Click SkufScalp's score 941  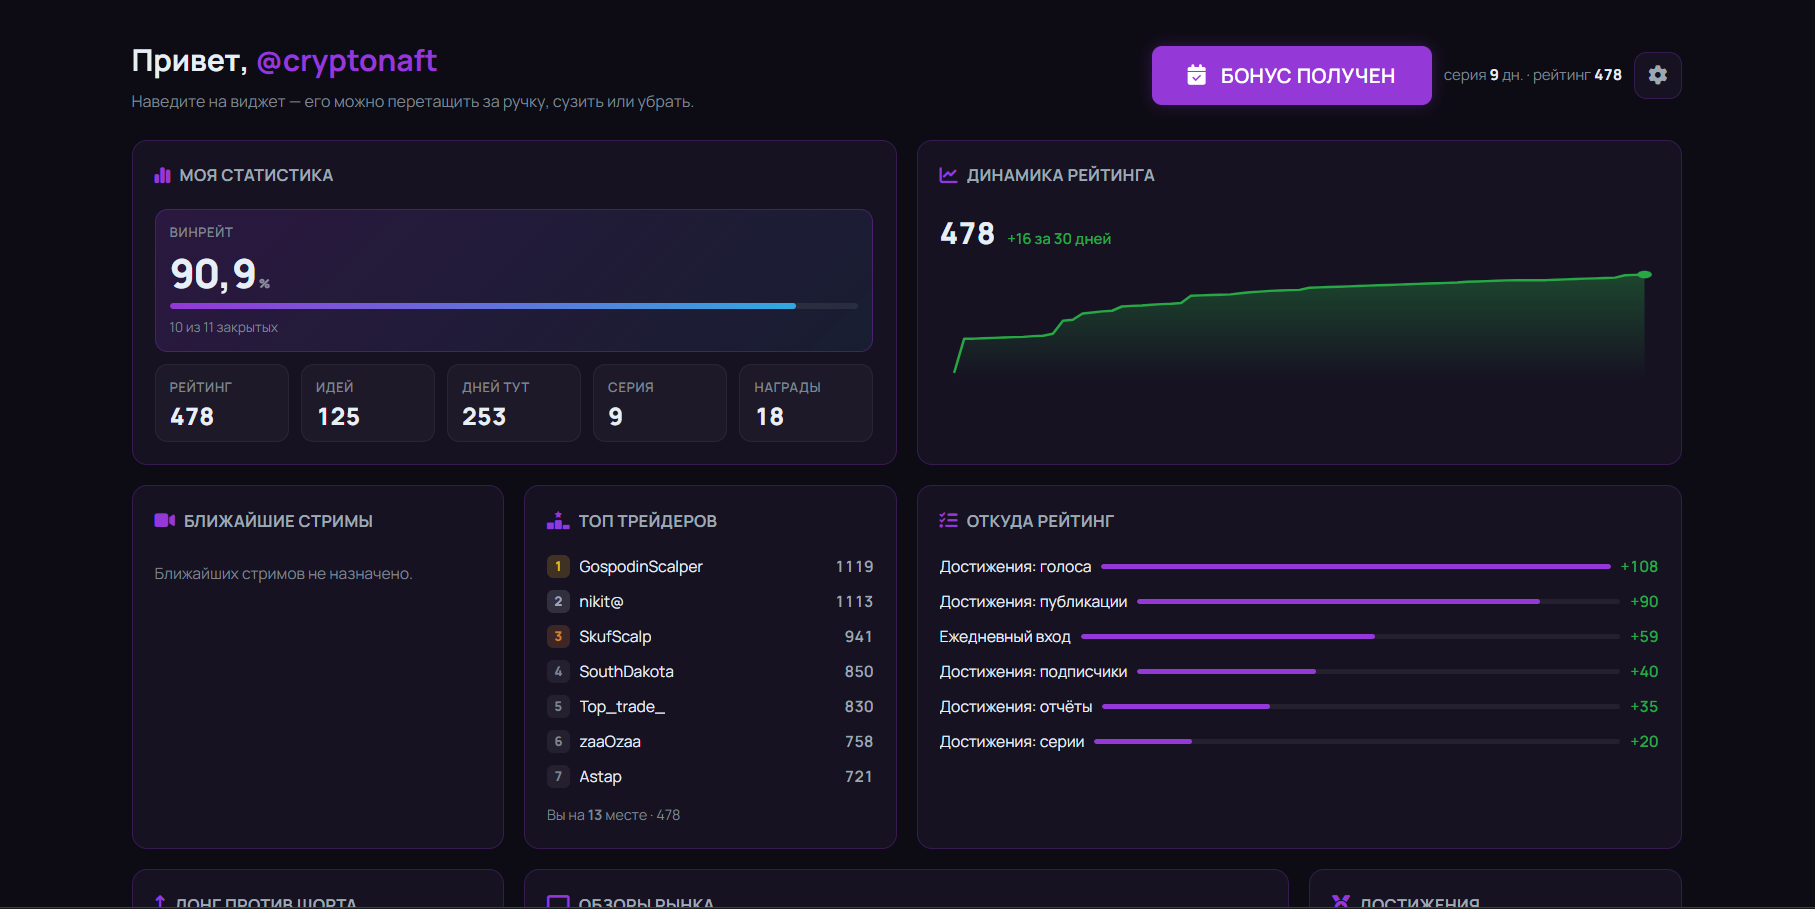coord(858,637)
